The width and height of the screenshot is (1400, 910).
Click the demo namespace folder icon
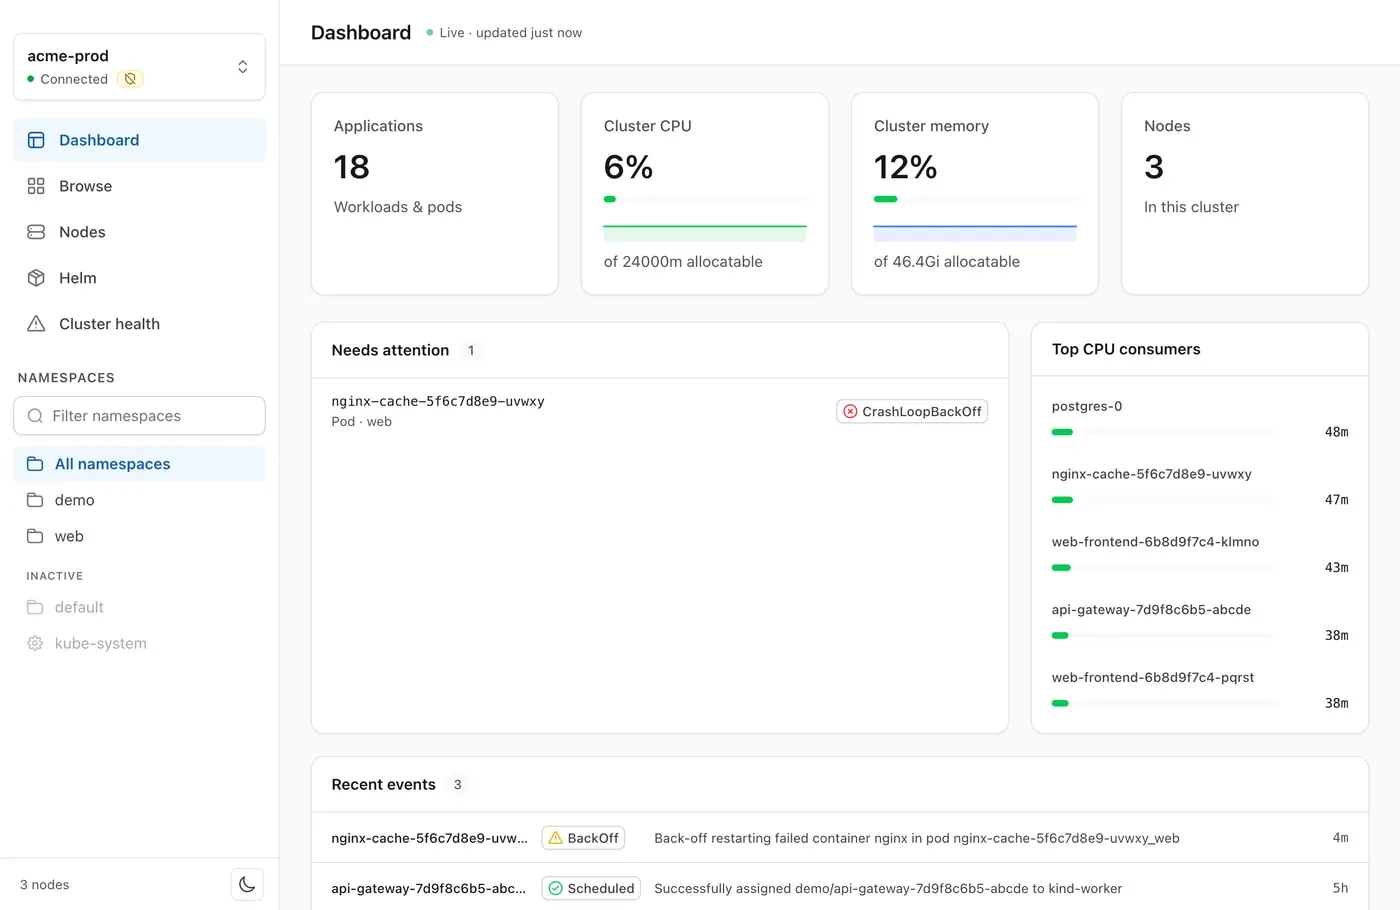[x=35, y=500]
